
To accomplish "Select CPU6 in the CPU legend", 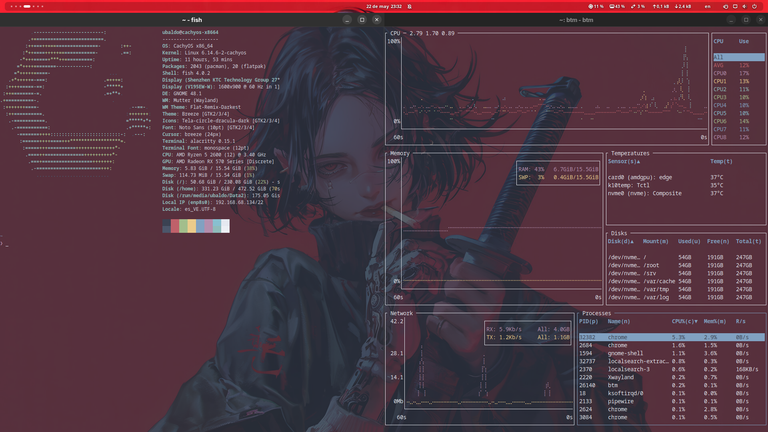I will coord(739,121).
